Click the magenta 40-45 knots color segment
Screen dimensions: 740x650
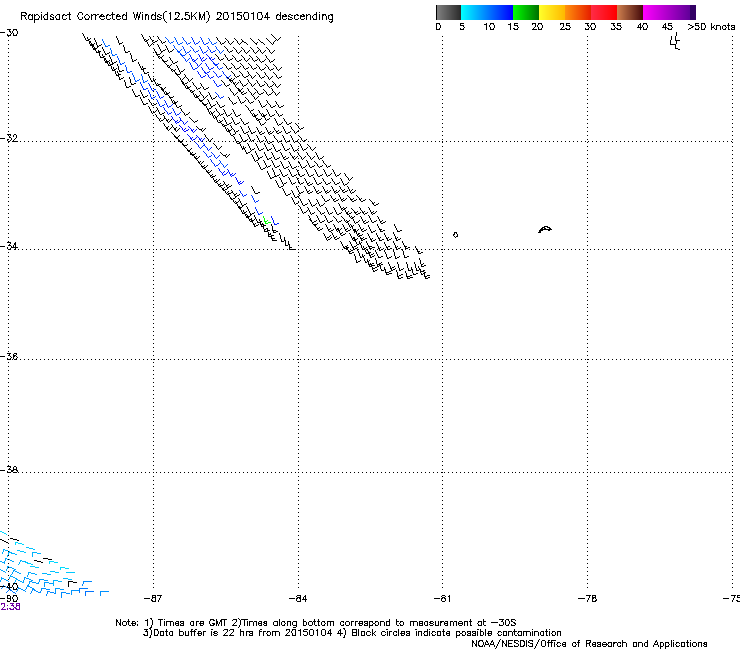pyautogui.click(x=656, y=12)
